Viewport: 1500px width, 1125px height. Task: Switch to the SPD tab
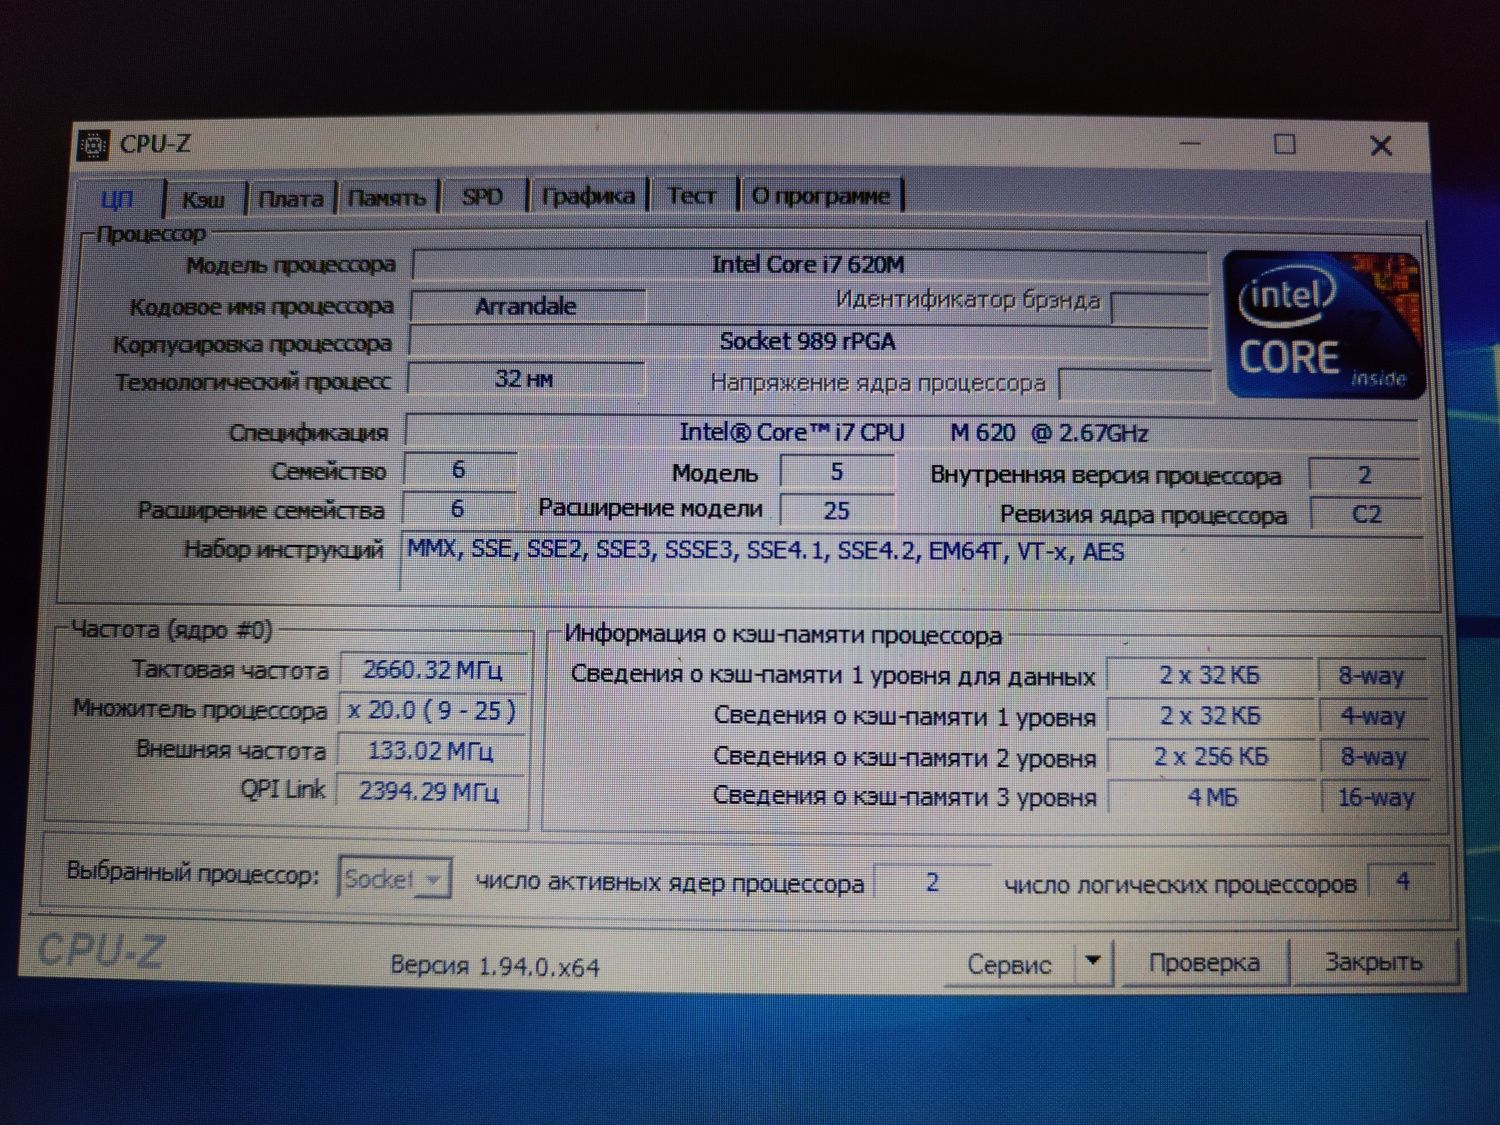[482, 197]
